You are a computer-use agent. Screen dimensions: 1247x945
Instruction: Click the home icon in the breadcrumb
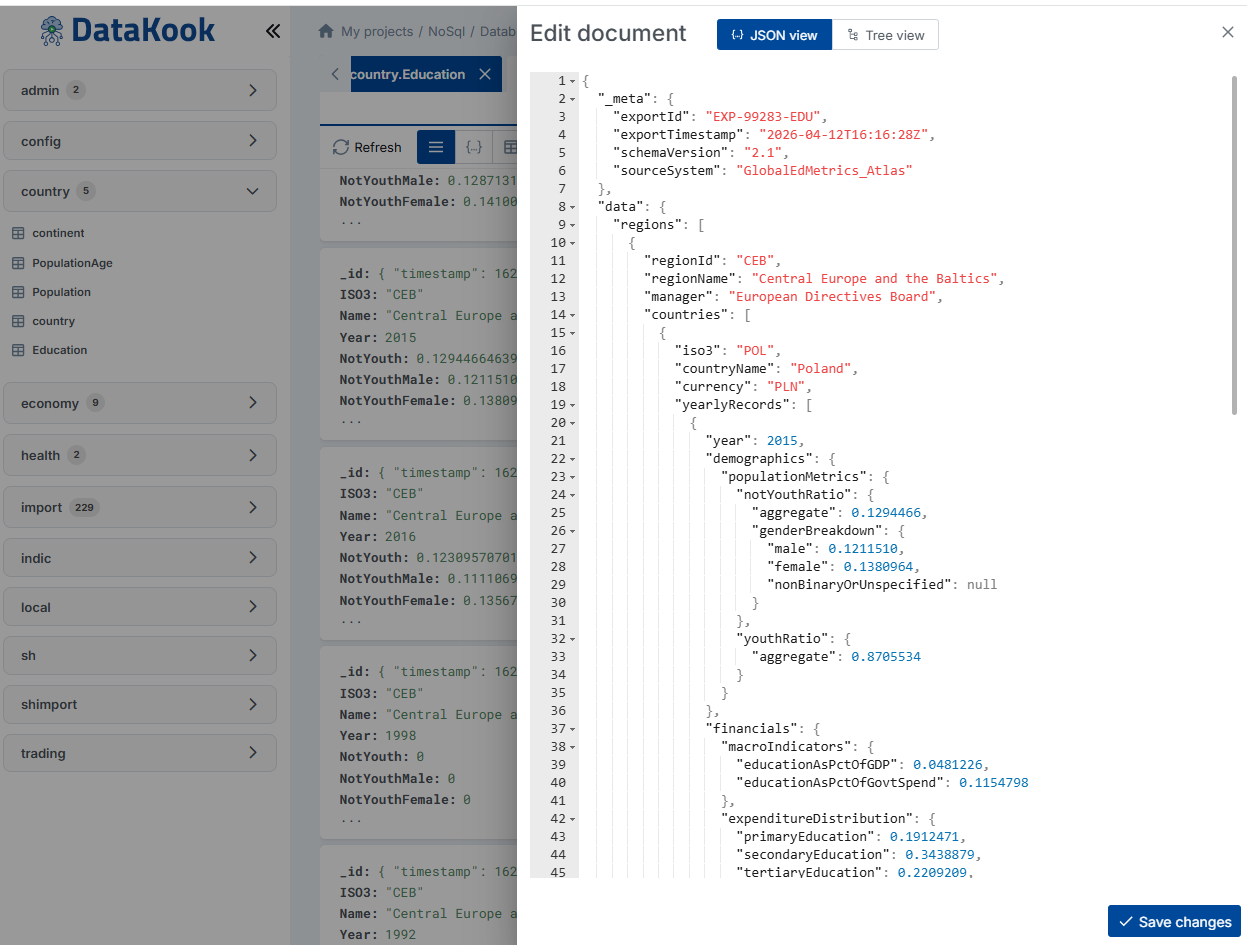[x=325, y=31]
